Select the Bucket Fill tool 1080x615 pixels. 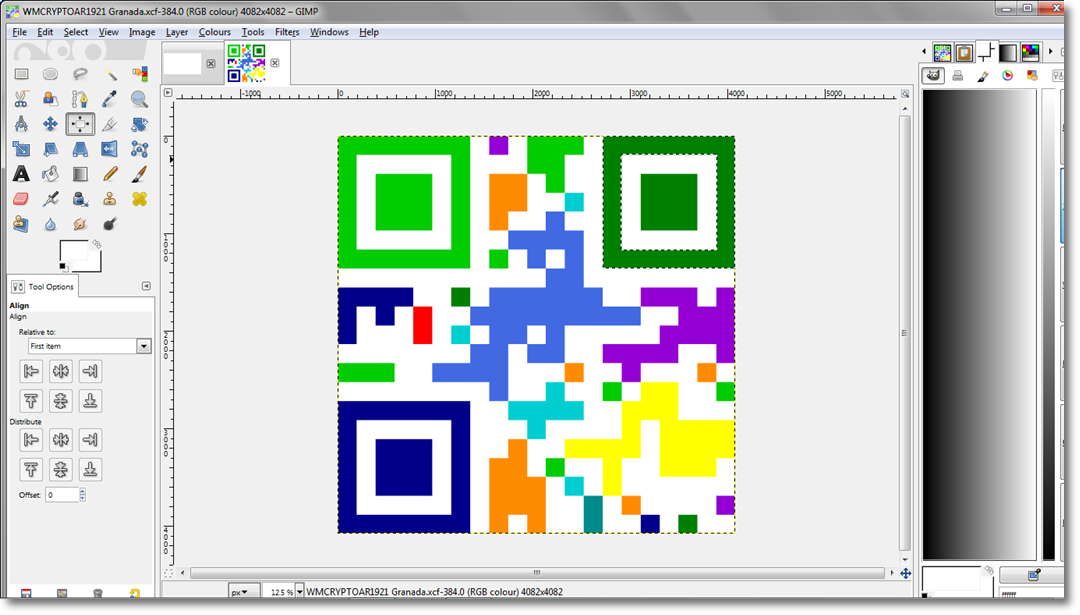click(x=50, y=174)
